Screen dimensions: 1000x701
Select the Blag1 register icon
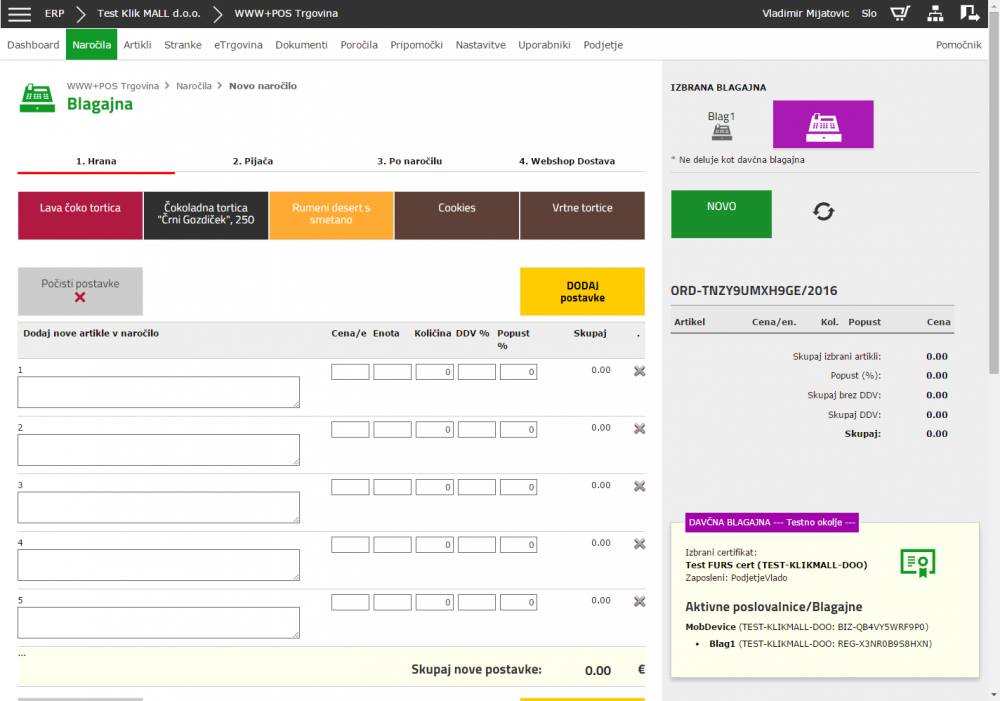coord(721,133)
